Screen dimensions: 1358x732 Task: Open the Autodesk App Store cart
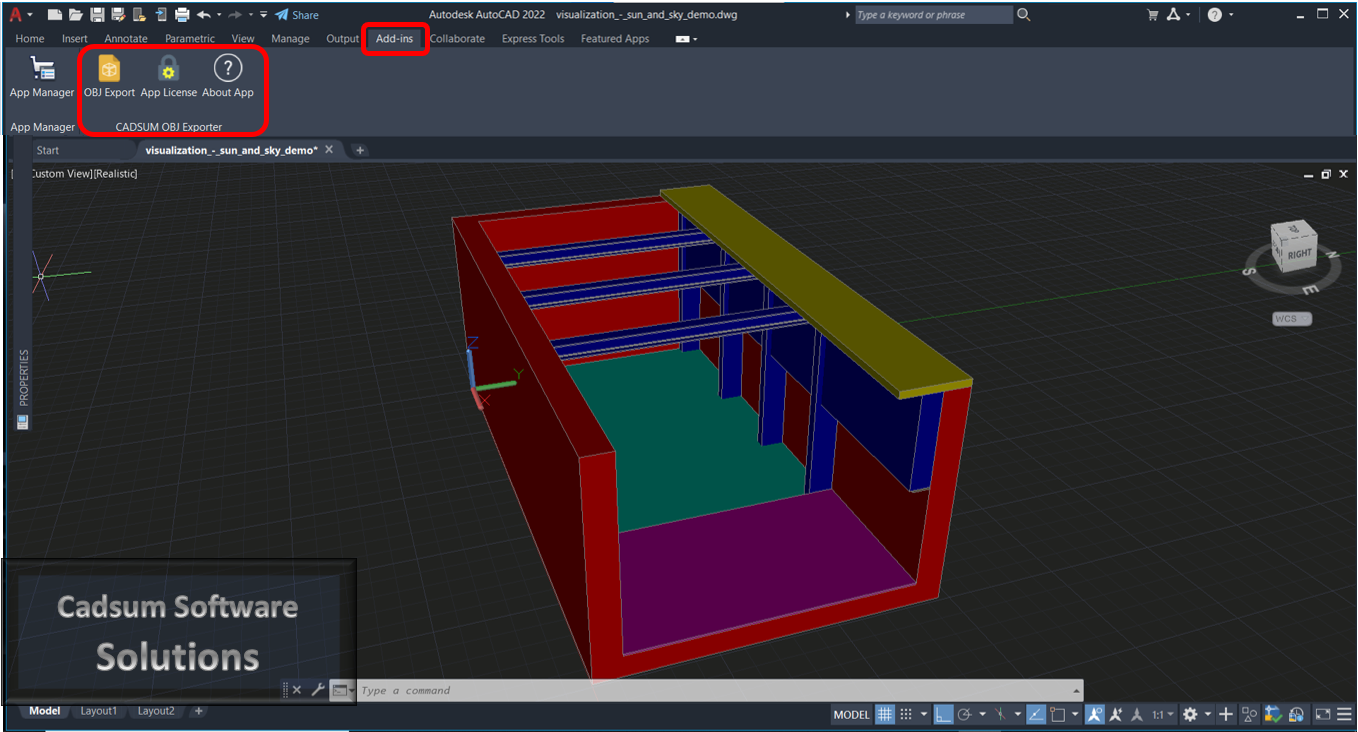(1153, 15)
